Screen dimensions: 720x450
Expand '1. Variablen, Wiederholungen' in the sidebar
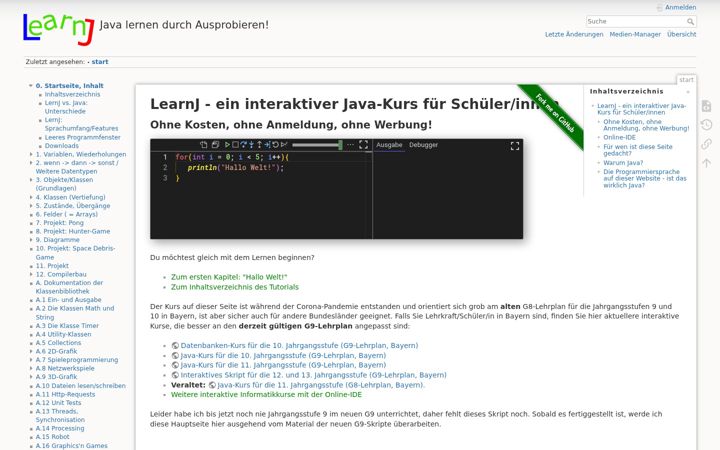point(31,154)
